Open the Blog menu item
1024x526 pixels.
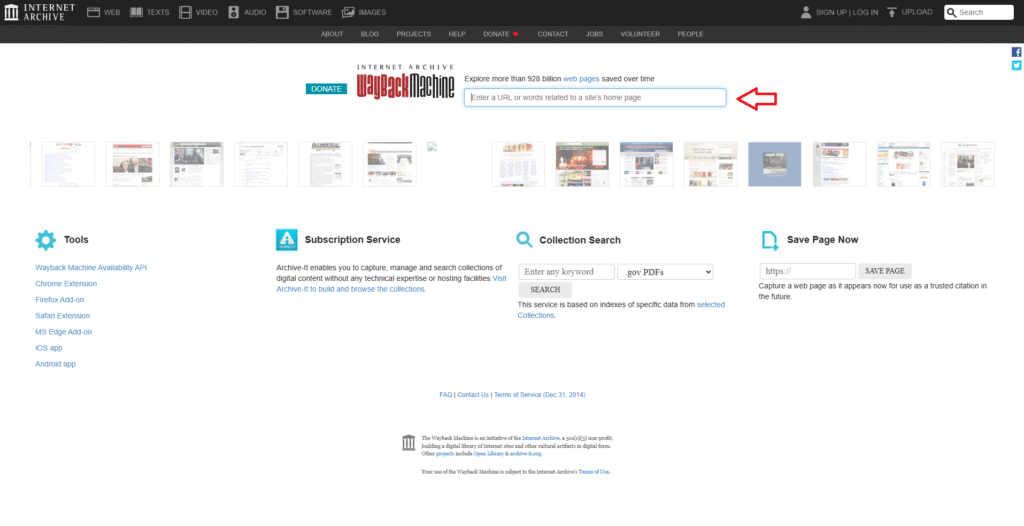(370, 34)
